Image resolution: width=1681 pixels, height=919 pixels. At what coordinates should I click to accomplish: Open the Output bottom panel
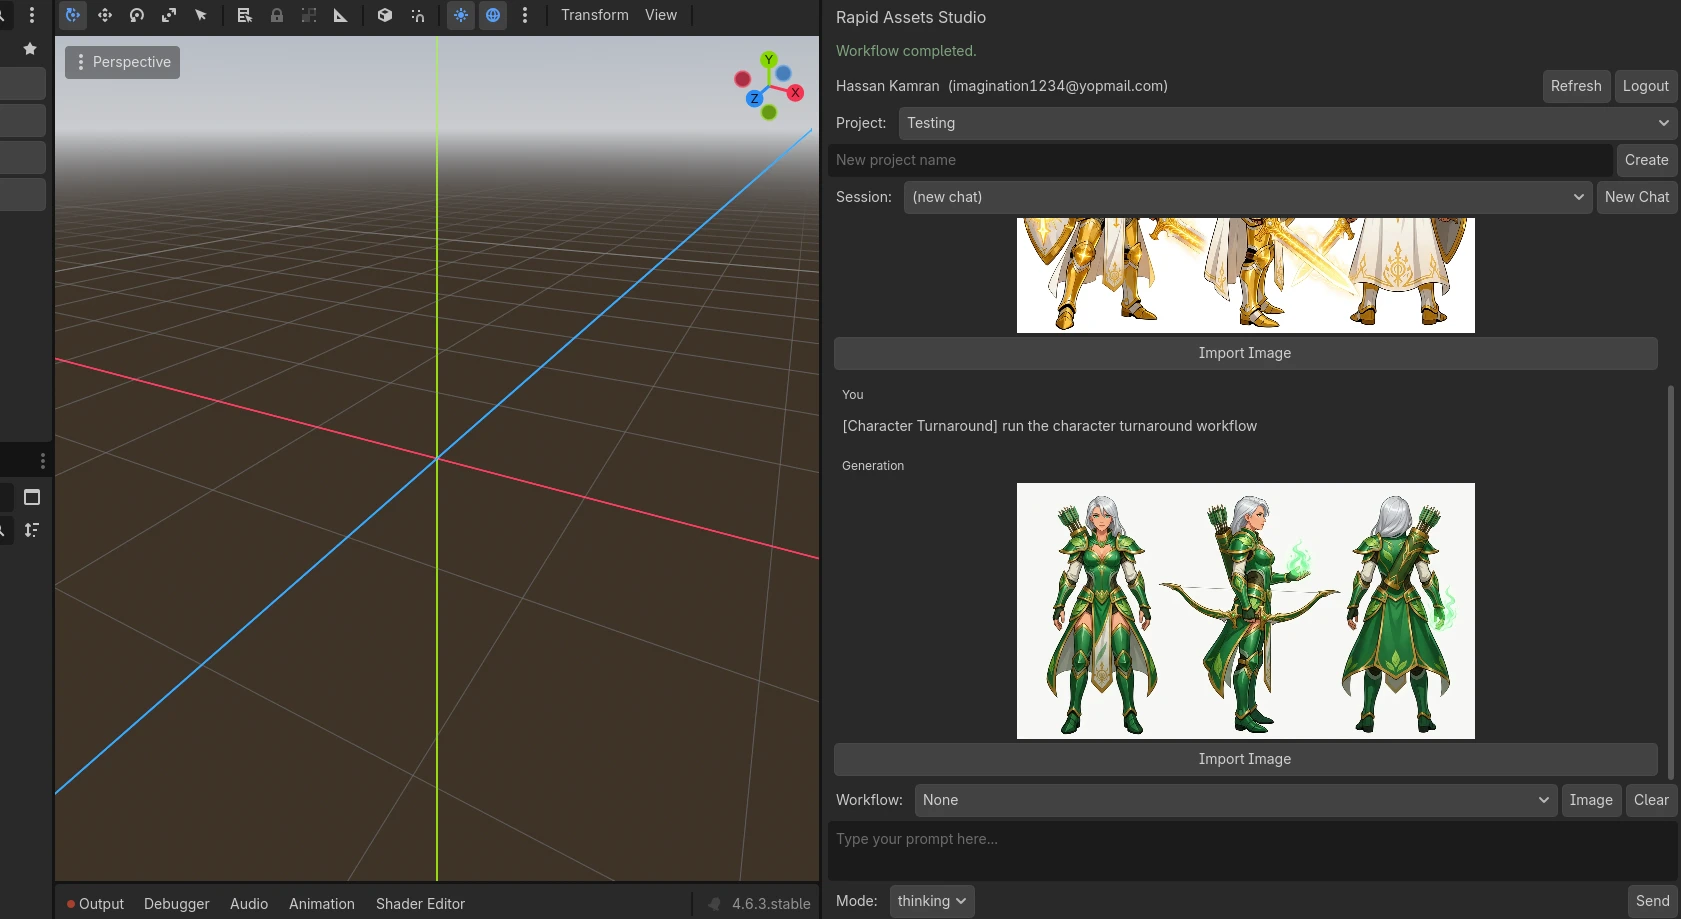click(96, 904)
